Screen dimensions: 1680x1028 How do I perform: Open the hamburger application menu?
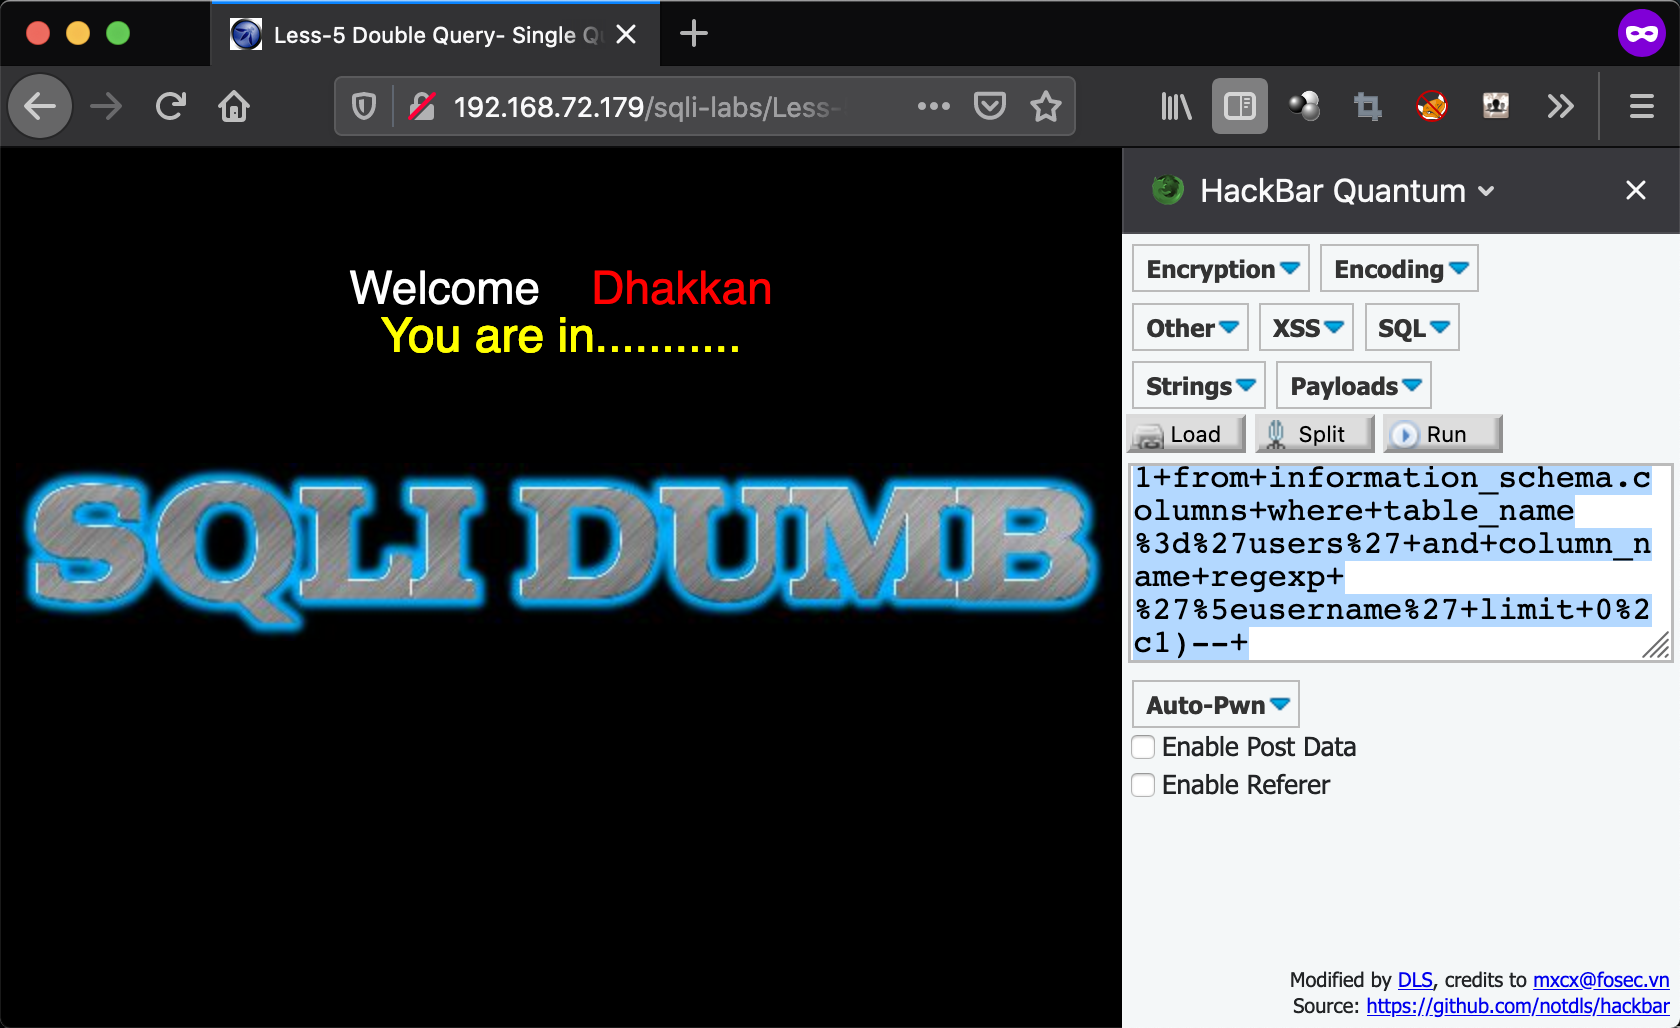coord(1641,106)
